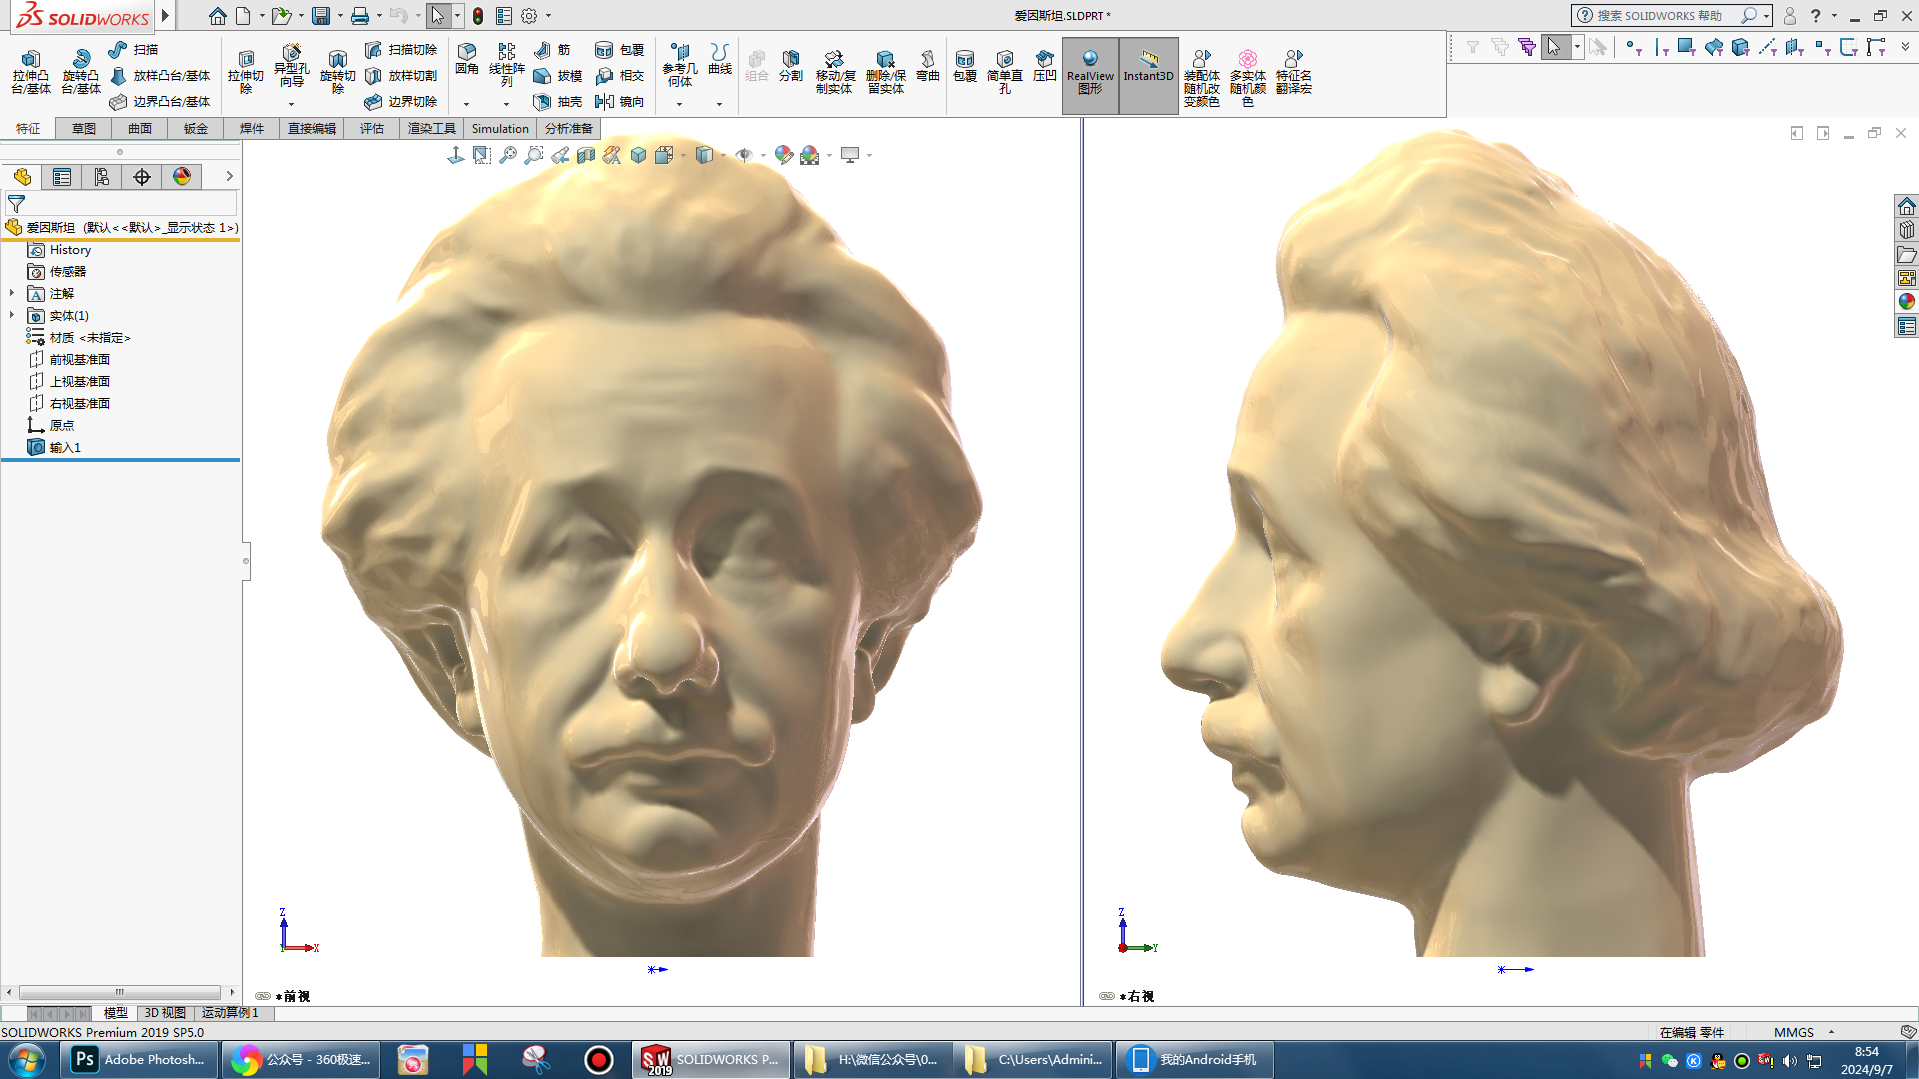The image size is (1919, 1079).
Task: Click the Extruded Cut (拉伸切除) tool
Action: point(245,73)
